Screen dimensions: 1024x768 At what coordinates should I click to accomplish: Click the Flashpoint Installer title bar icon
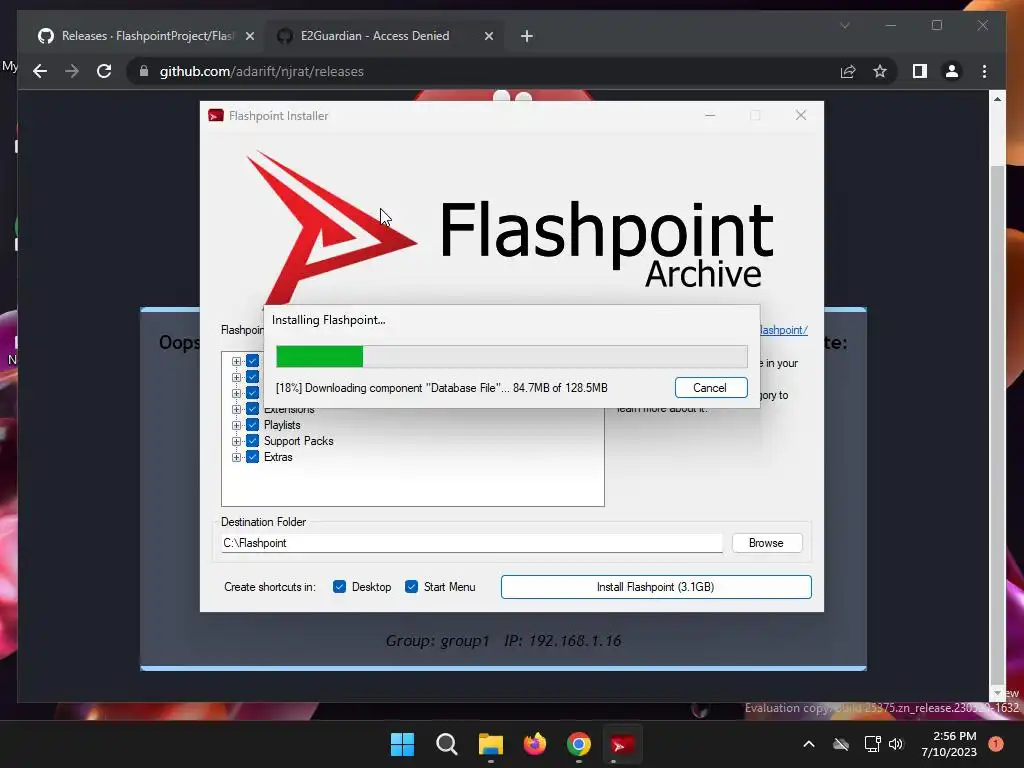click(x=216, y=116)
